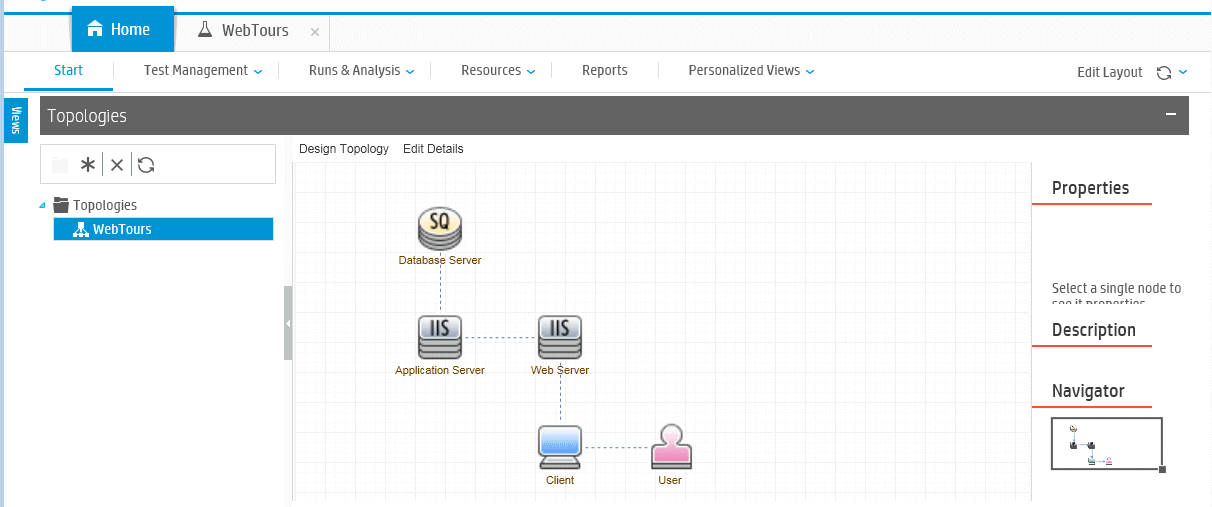Expand the Personalized Views dropdown menu
This screenshot has height=507, width=1212.
tap(751, 71)
